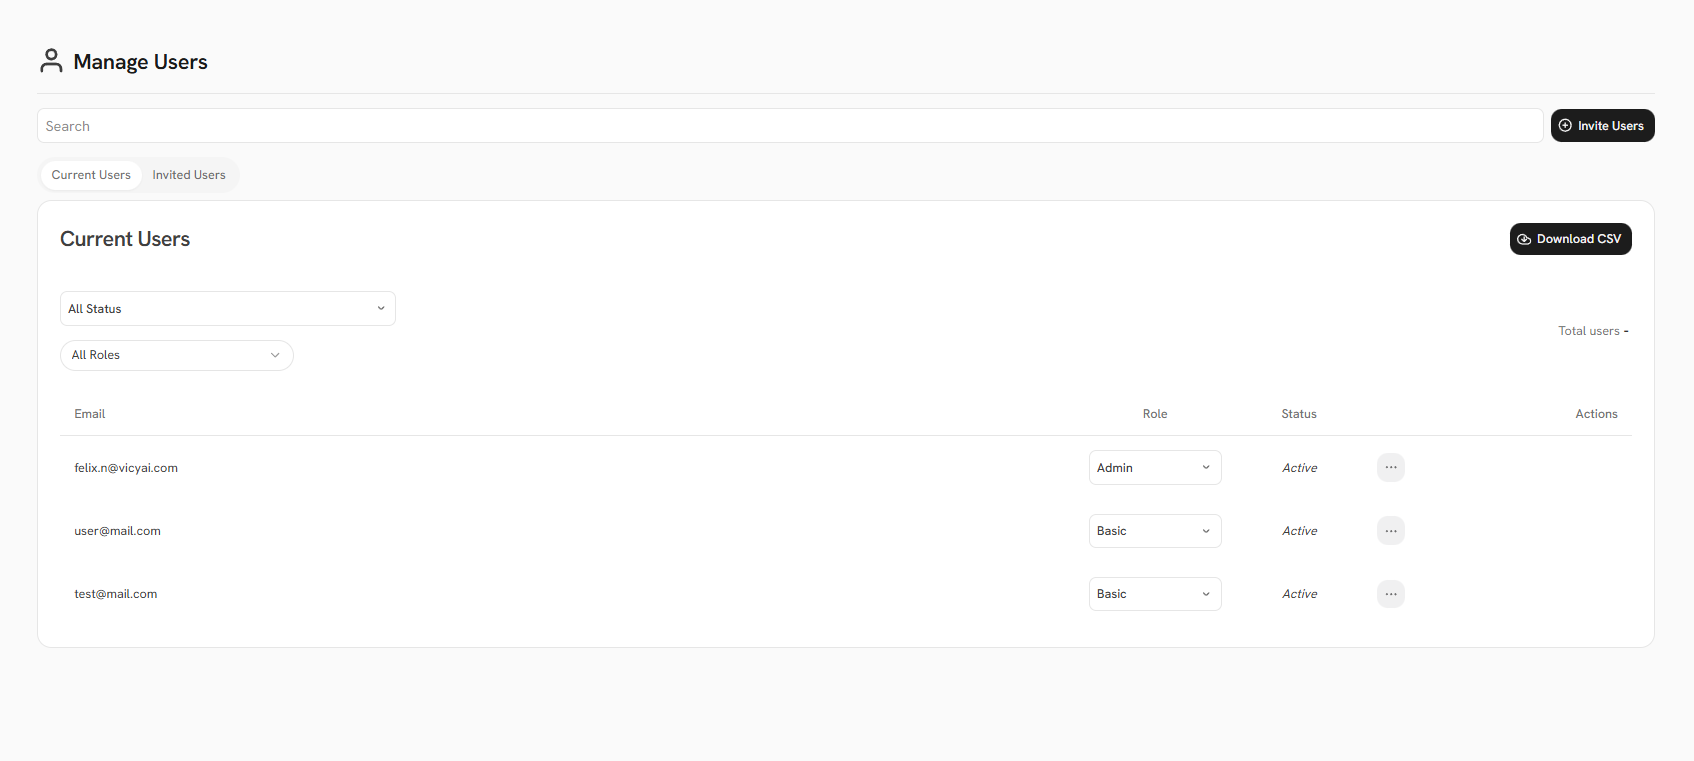Viewport: 1694px width, 761px height.
Task: Click the All Status dropdown chevron
Action: pyautogui.click(x=381, y=309)
